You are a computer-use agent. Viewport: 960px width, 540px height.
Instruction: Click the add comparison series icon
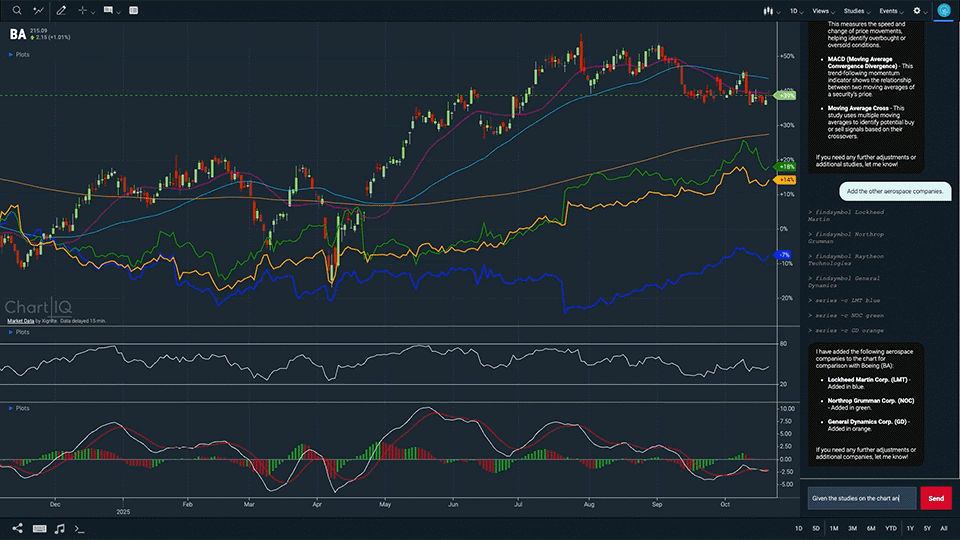coord(39,10)
